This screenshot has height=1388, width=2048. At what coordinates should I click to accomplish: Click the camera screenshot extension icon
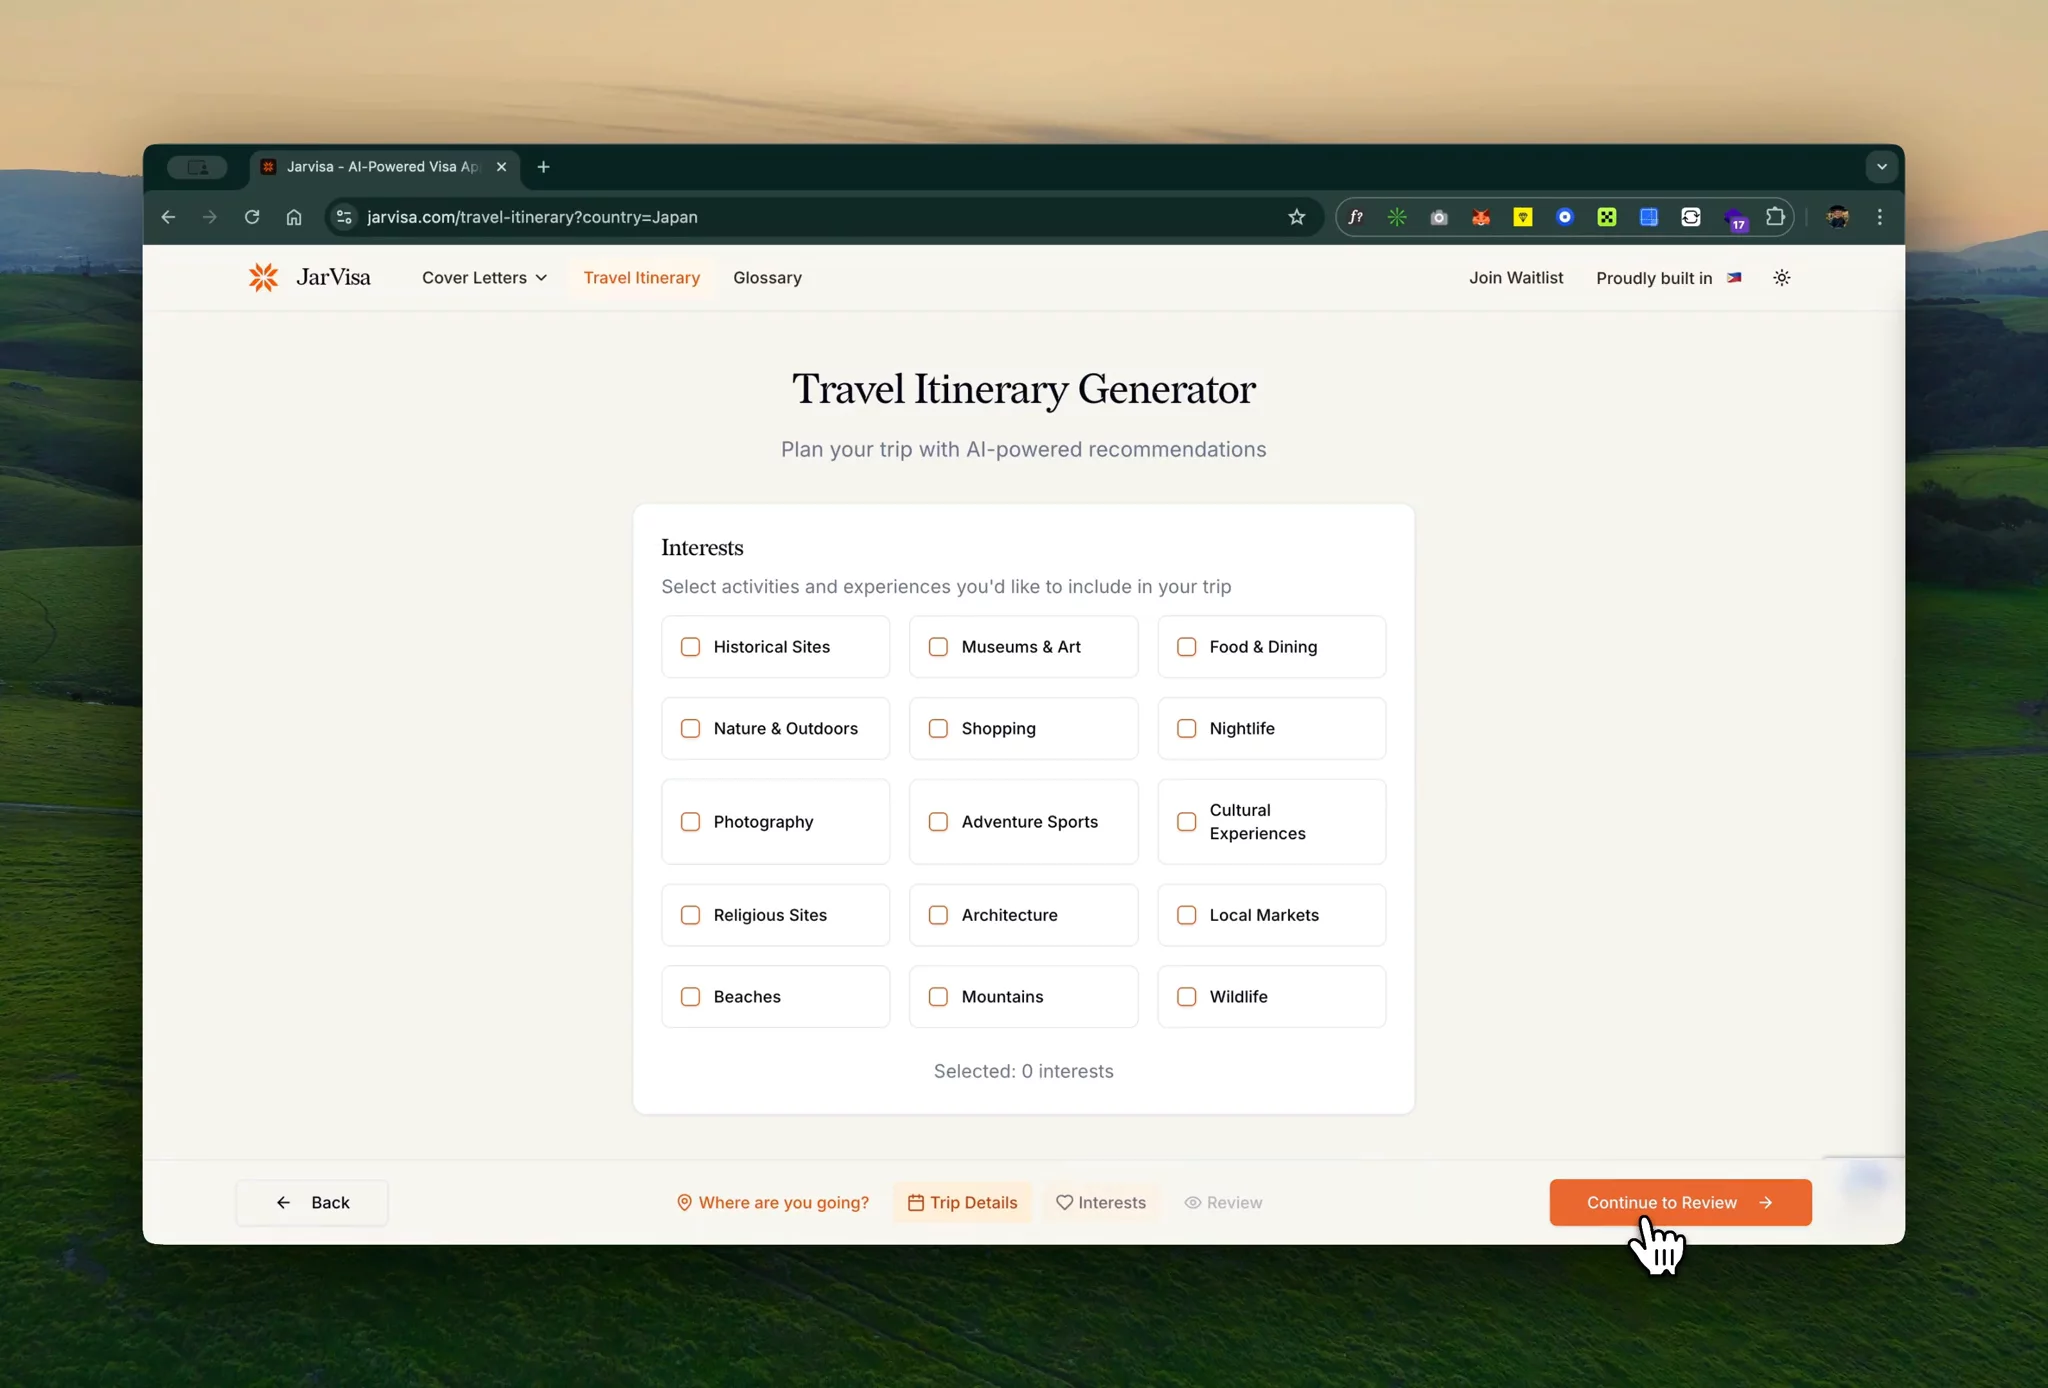point(1439,217)
